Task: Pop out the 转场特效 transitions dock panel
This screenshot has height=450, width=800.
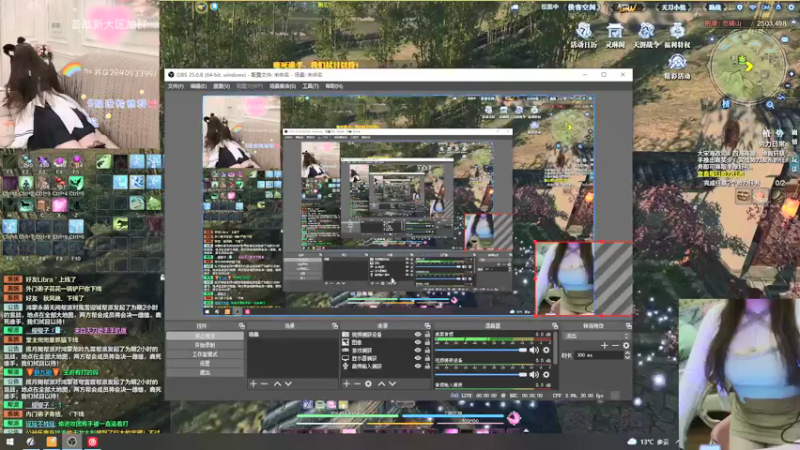Action: point(628,326)
